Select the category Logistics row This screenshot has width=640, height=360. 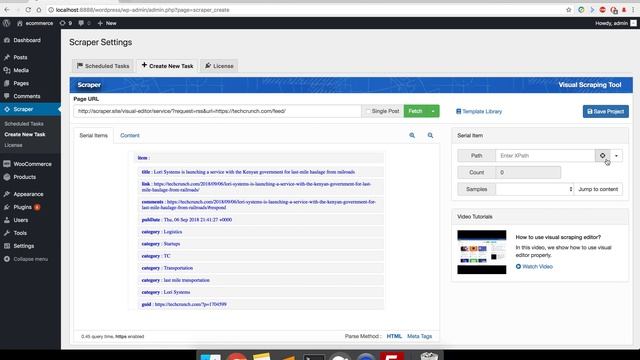tap(260, 232)
